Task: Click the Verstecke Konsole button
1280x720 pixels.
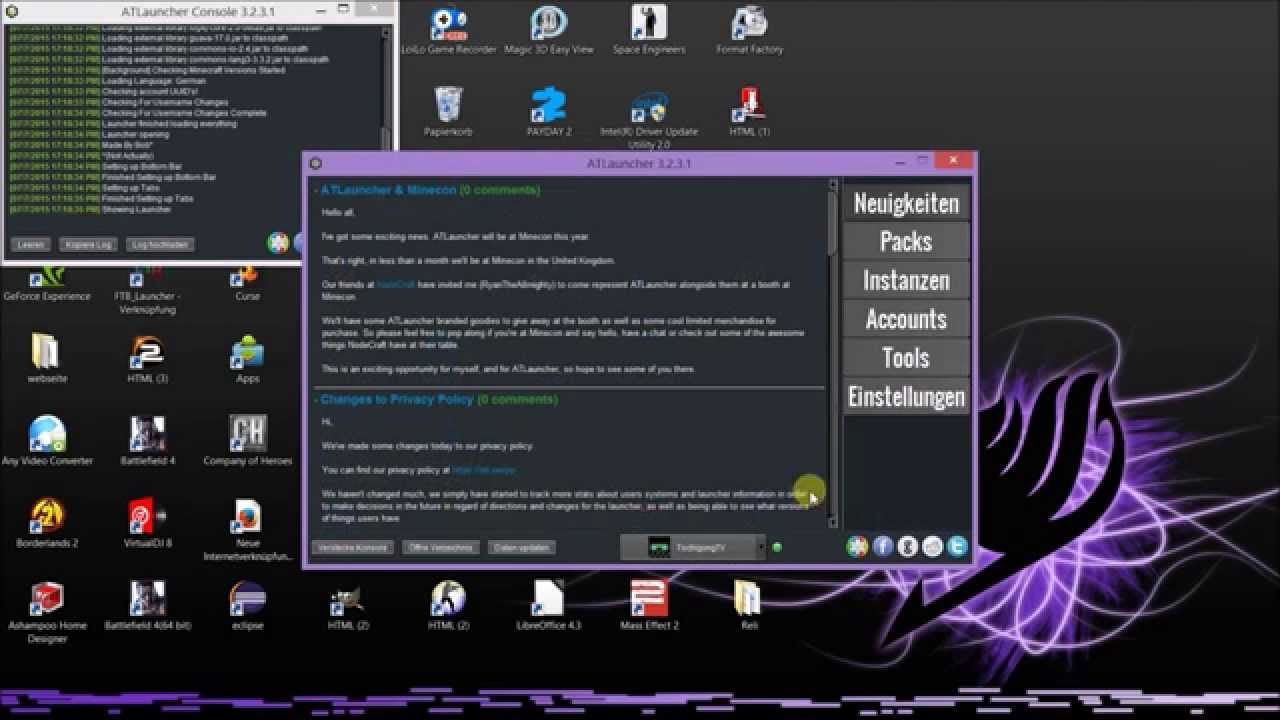Action: coord(353,547)
